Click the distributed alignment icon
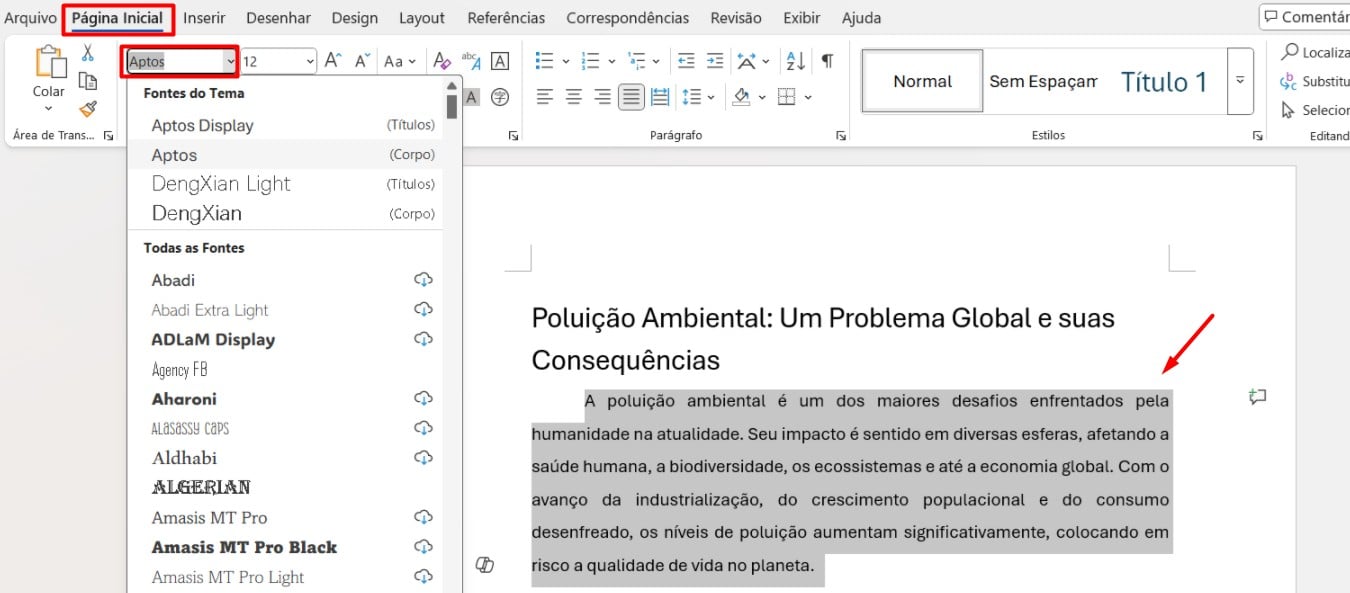The height and width of the screenshot is (593, 1350). (x=660, y=97)
